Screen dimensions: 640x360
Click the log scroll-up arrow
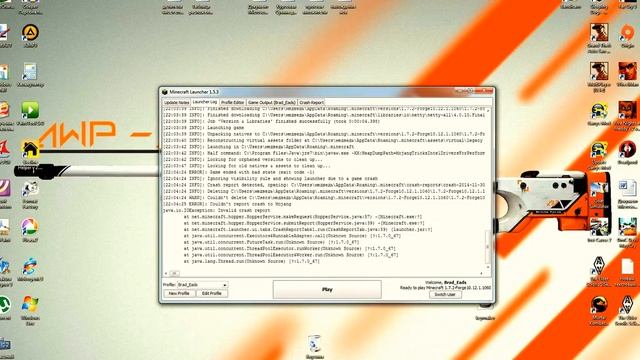tap(488, 111)
